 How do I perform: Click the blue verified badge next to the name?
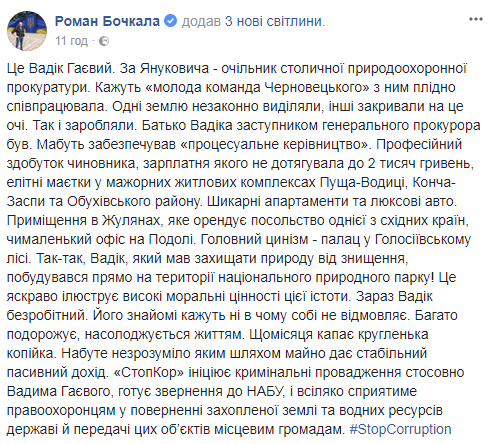tap(171, 21)
